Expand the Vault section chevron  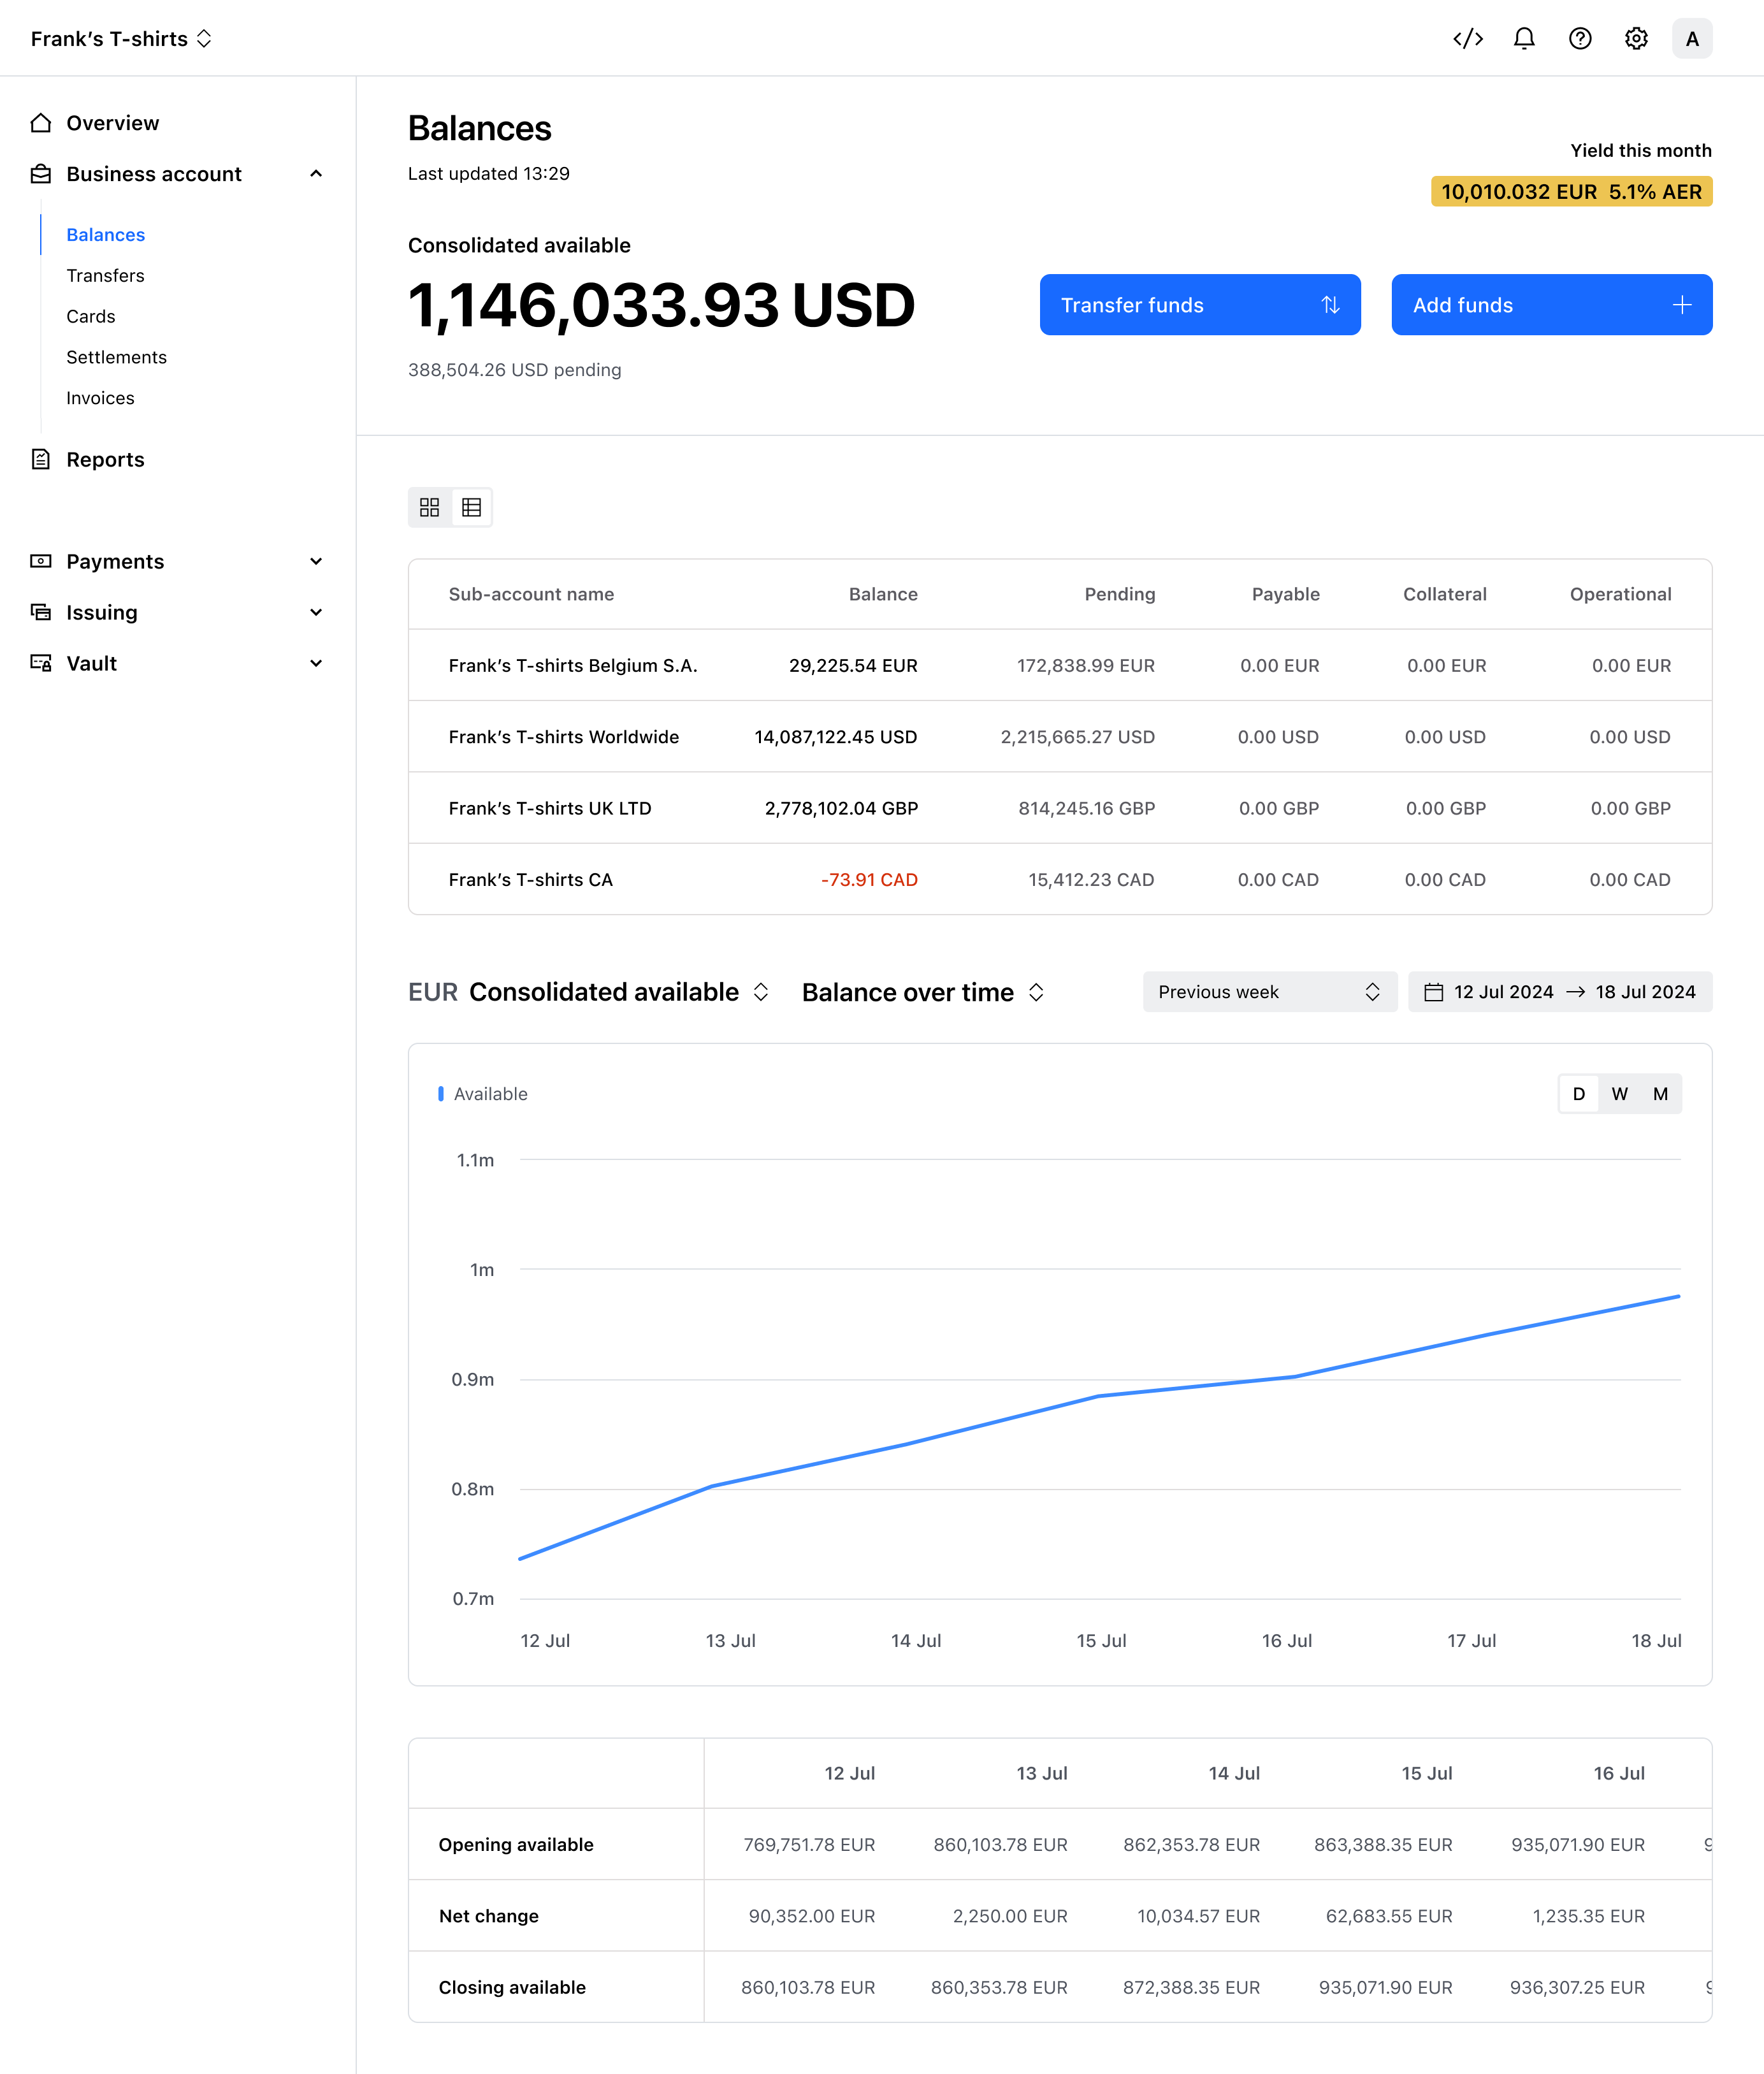pyautogui.click(x=316, y=663)
